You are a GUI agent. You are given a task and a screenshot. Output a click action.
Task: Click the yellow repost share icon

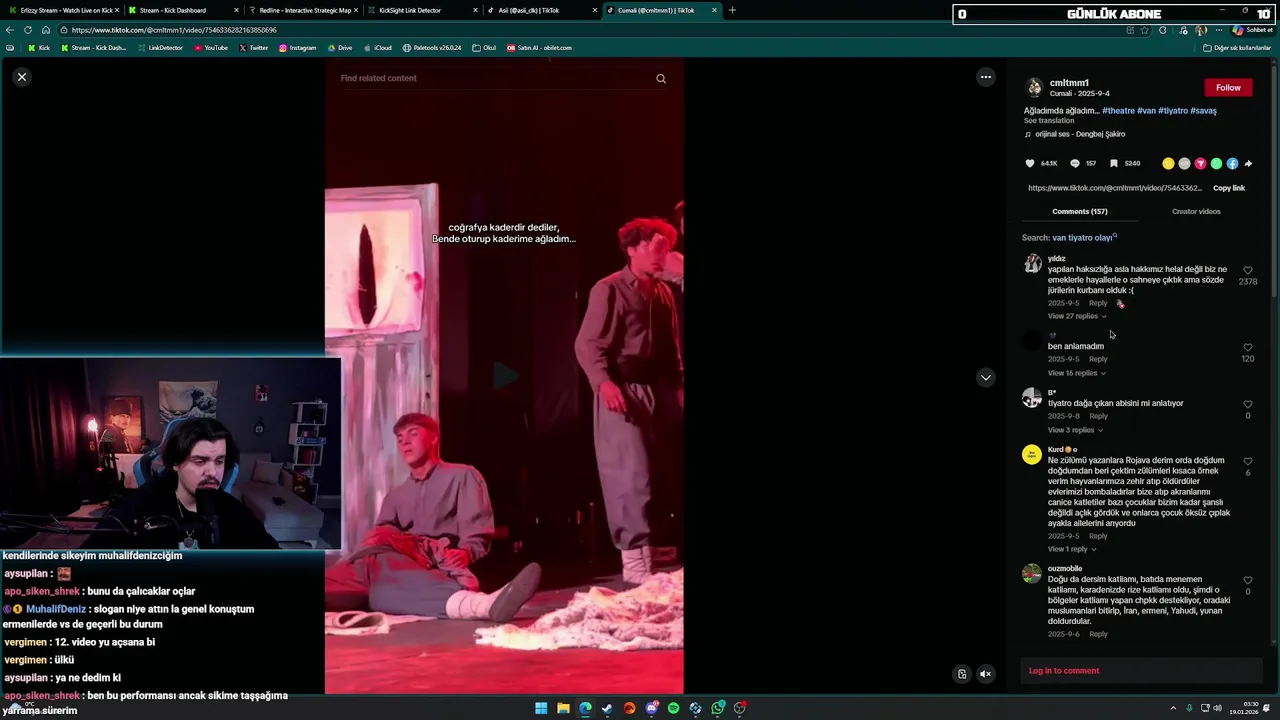click(x=1168, y=163)
